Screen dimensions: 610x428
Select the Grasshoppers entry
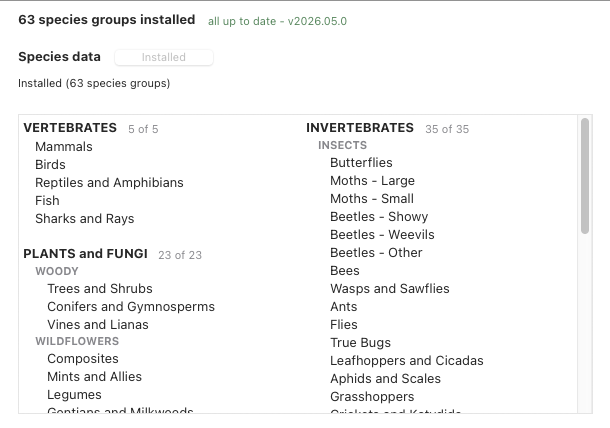(x=372, y=396)
